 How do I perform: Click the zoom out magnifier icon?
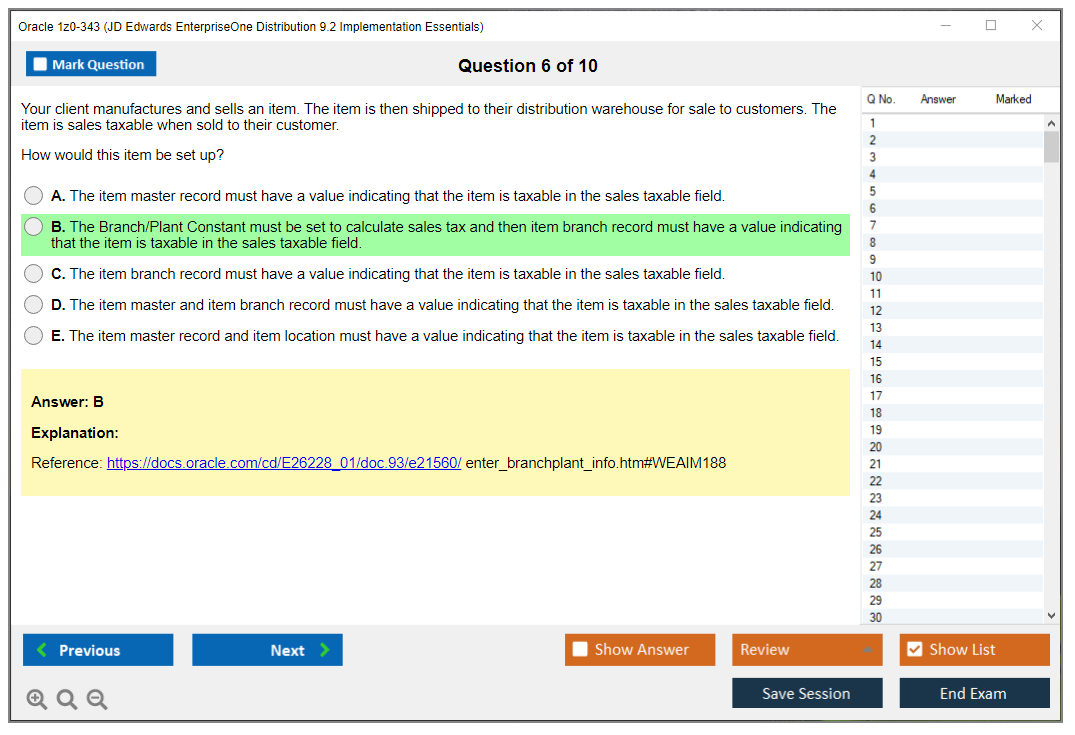coord(97,700)
